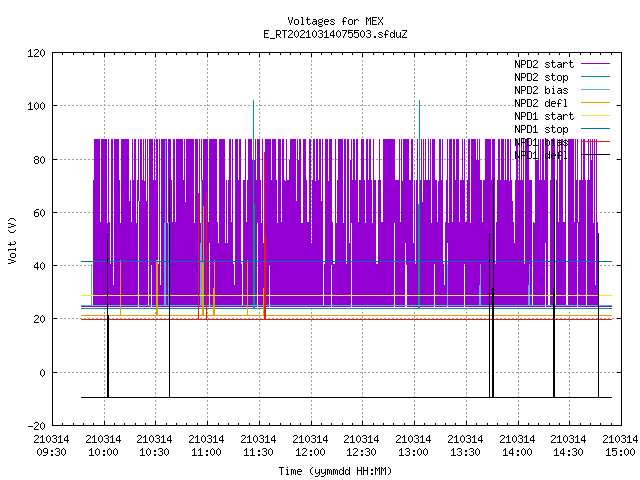Click the x-axis tick label 09:30
This screenshot has height=480, width=640.
[x=51, y=453]
